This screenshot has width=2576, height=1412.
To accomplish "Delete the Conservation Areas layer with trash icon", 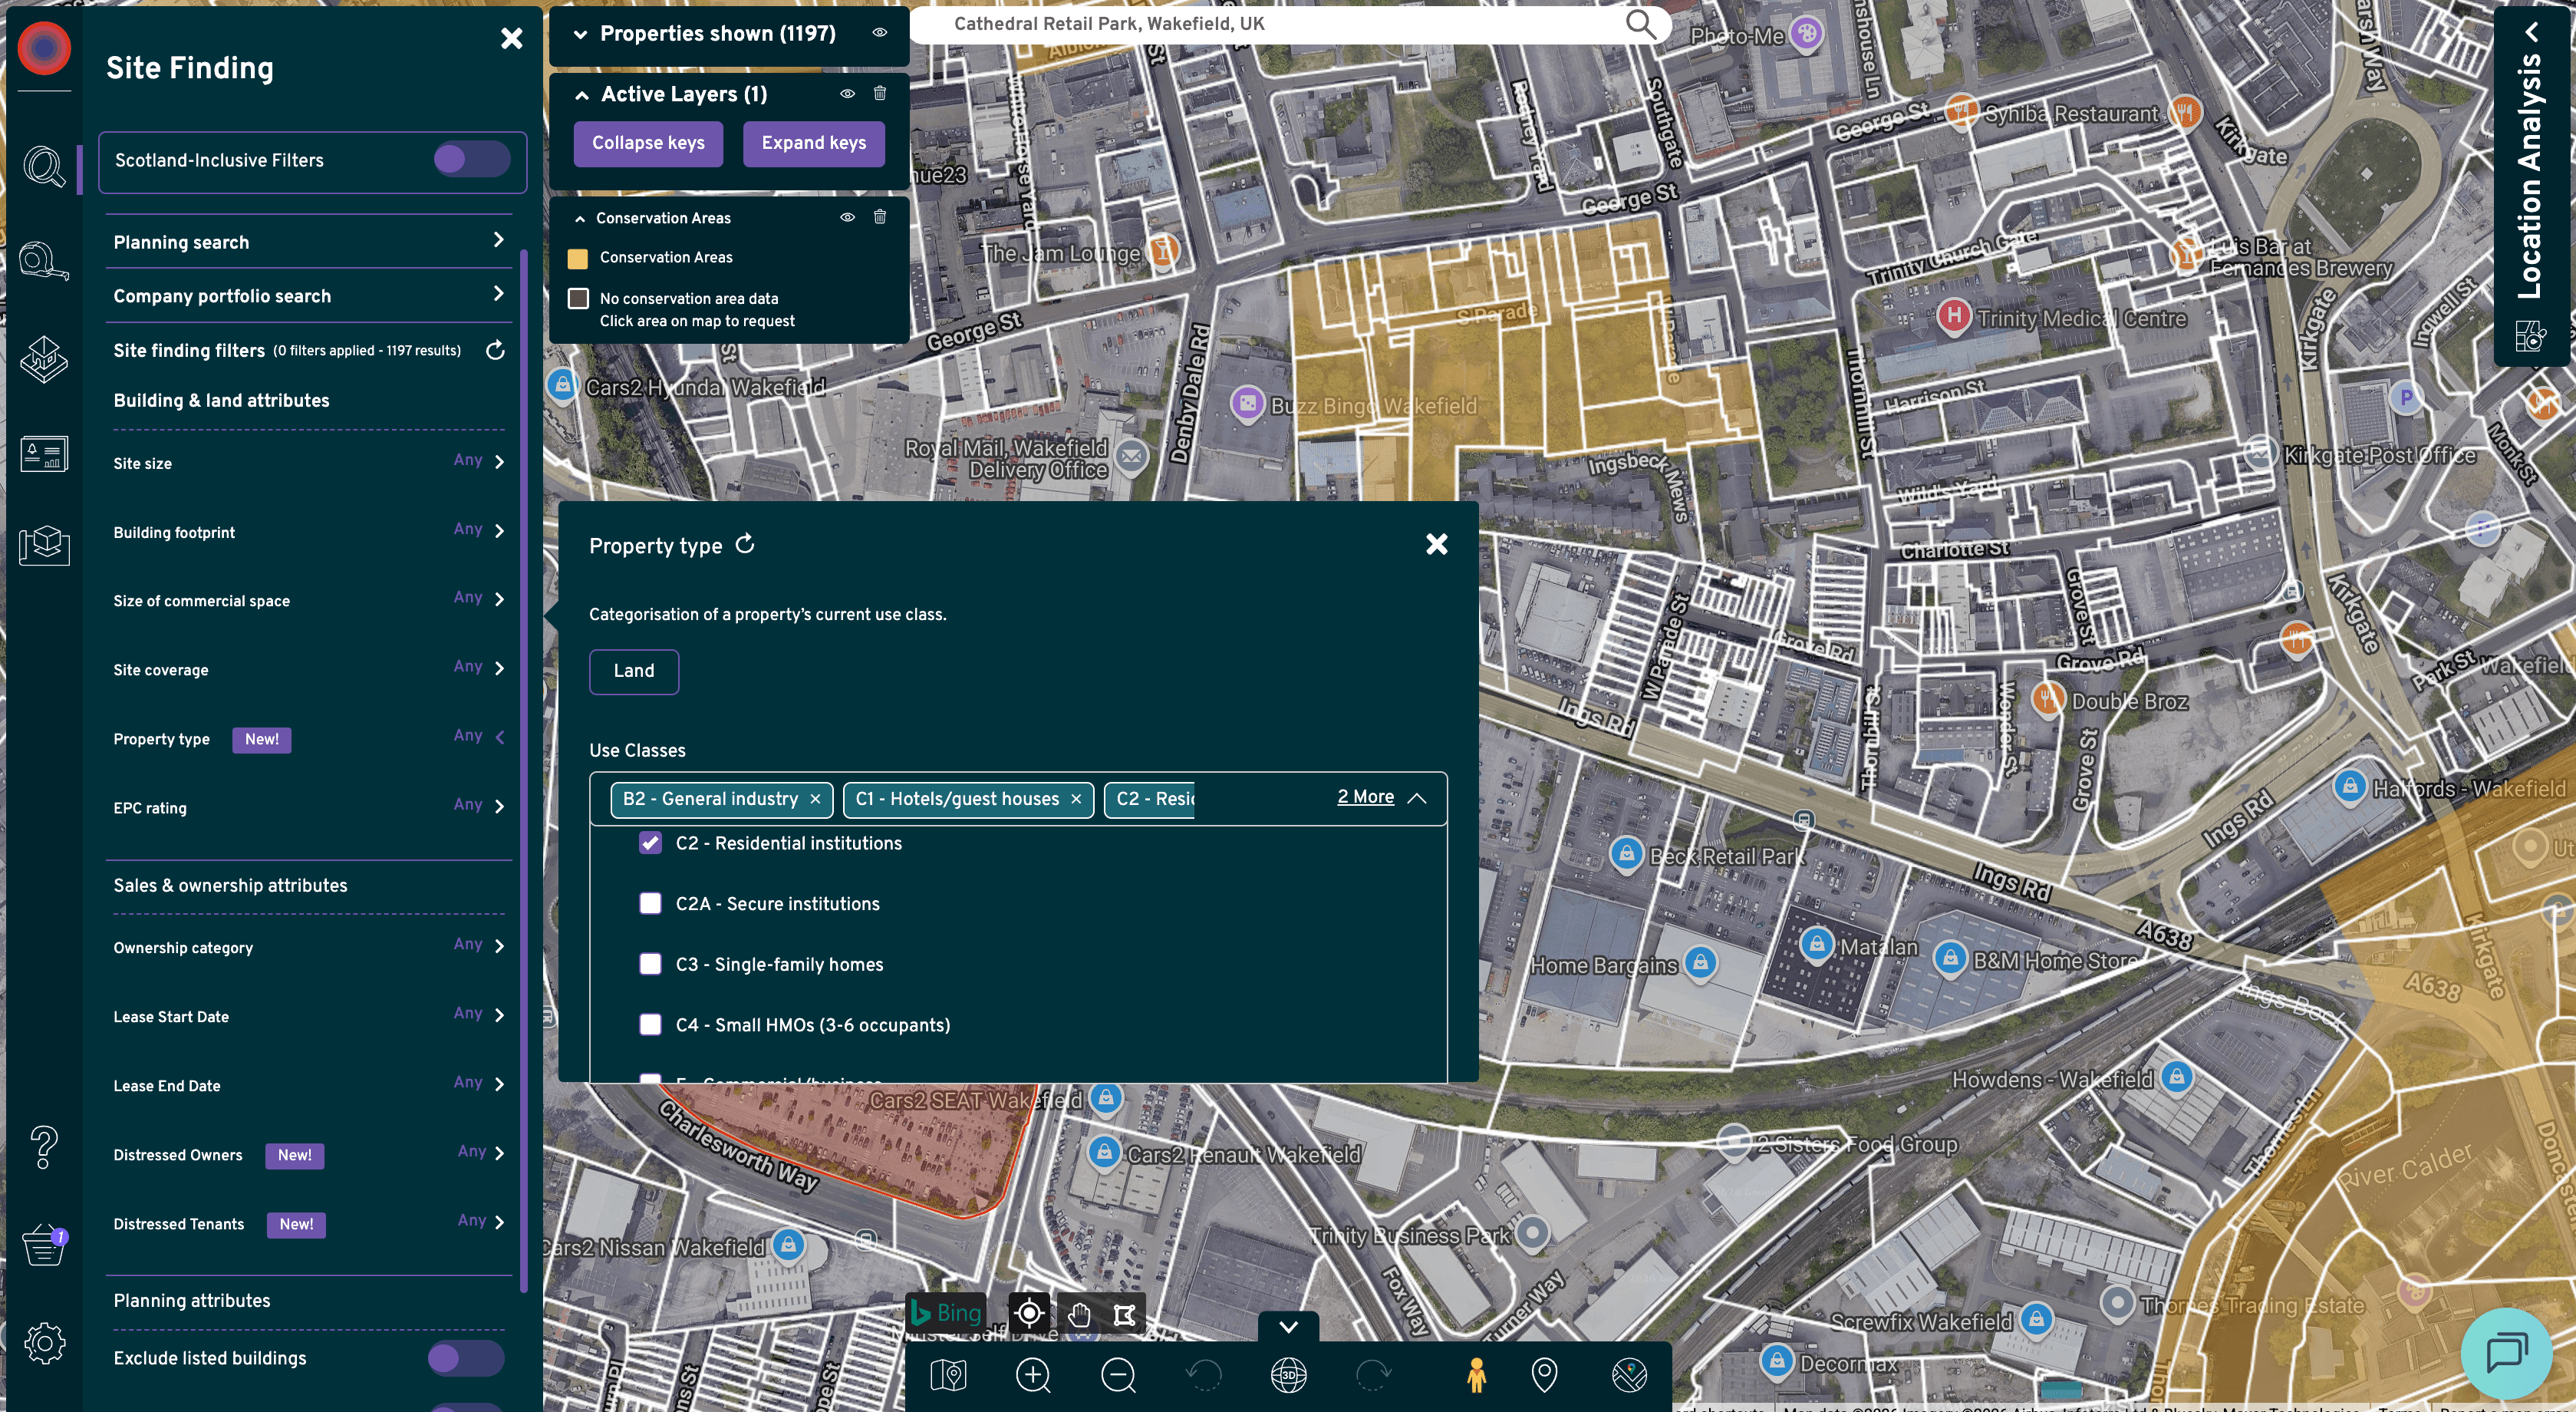I will (x=880, y=217).
